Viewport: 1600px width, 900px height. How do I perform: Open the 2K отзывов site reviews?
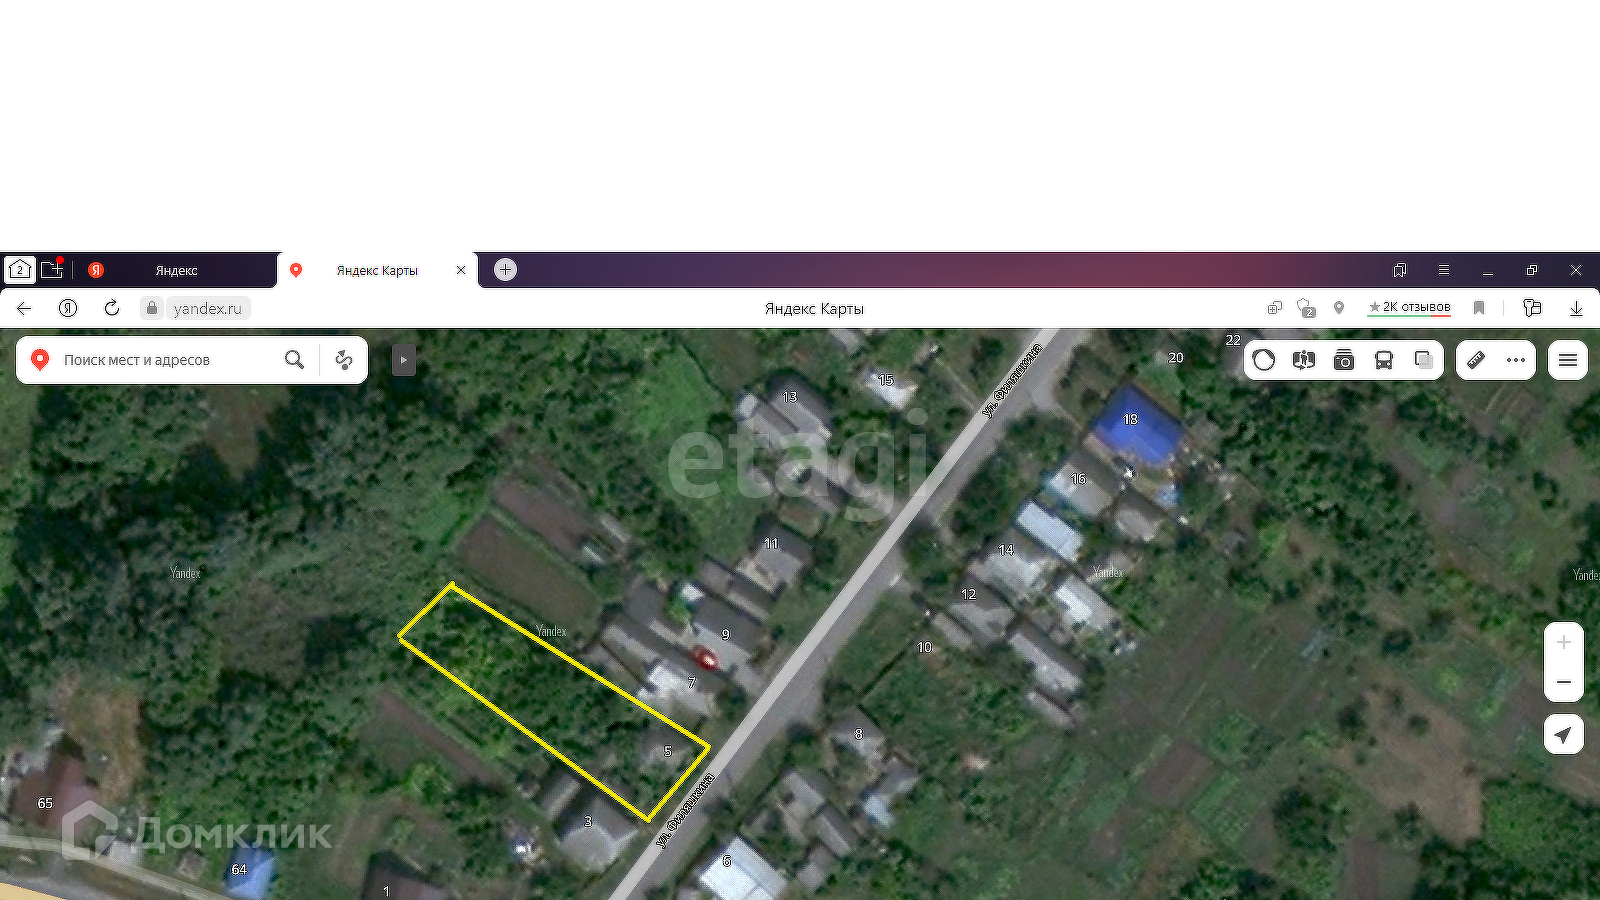(x=1409, y=307)
